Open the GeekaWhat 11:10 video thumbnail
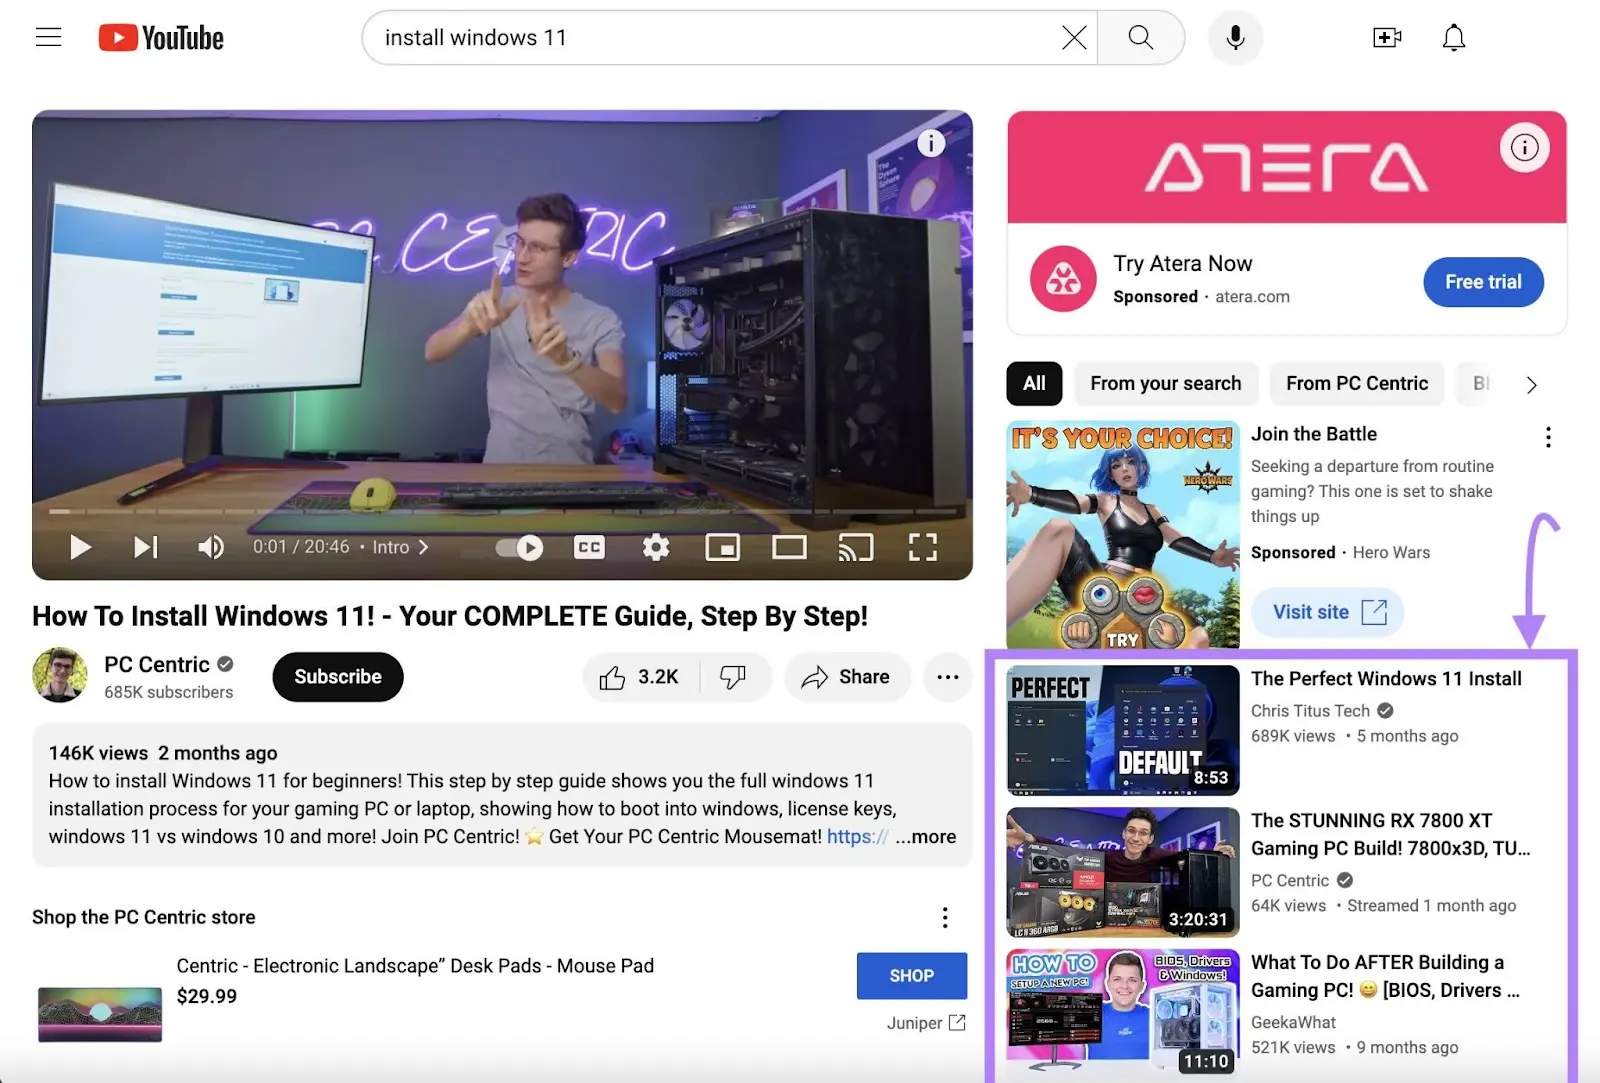 (1123, 1014)
